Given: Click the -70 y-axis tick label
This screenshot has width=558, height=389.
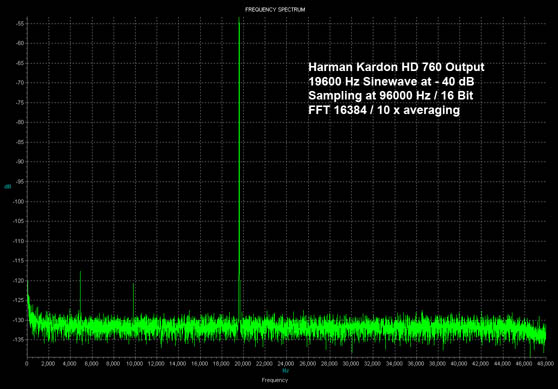Looking at the screenshot, I should point(20,83).
